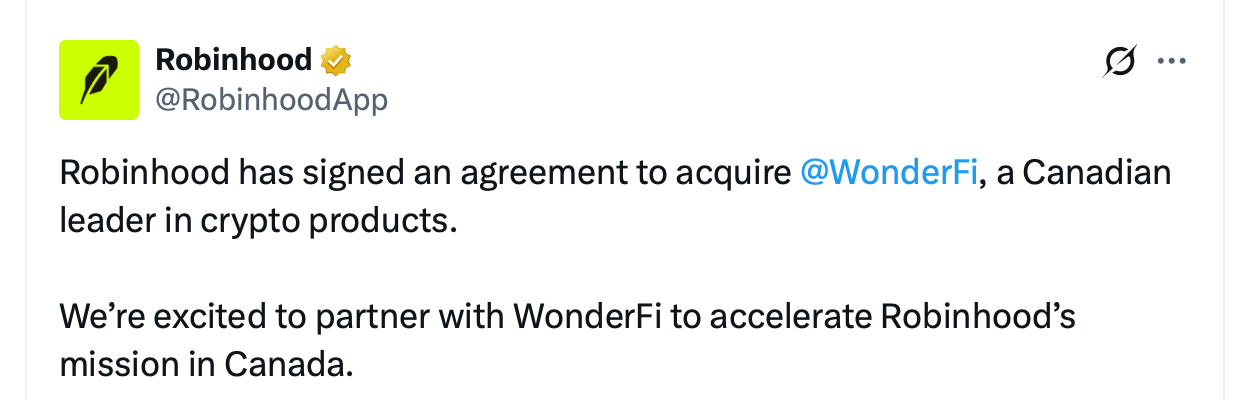Open the Grok explain-post icon
Viewport: 1248px width, 400px height.
tap(1120, 62)
